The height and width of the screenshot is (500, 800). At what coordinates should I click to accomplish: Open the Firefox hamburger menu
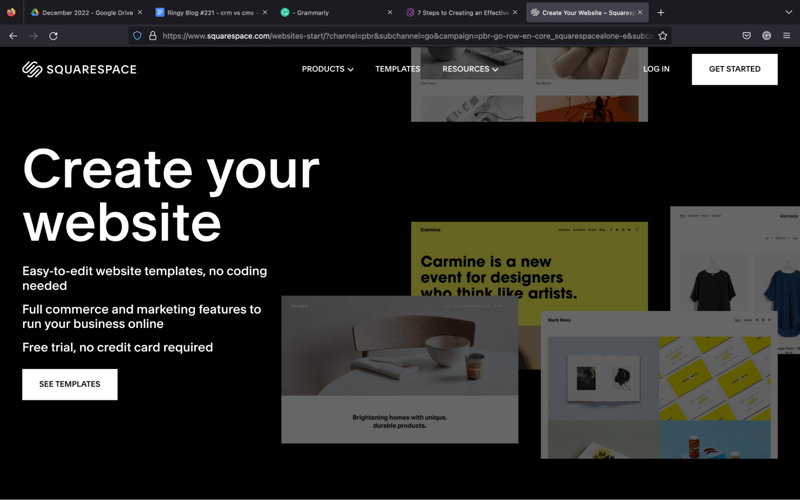(x=786, y=36)
